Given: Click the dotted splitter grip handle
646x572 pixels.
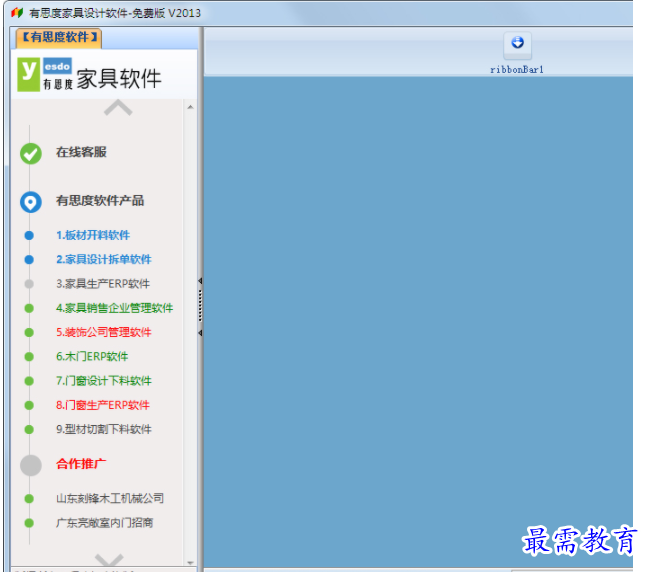Looking at the screenshot, I should click(200, 306).
